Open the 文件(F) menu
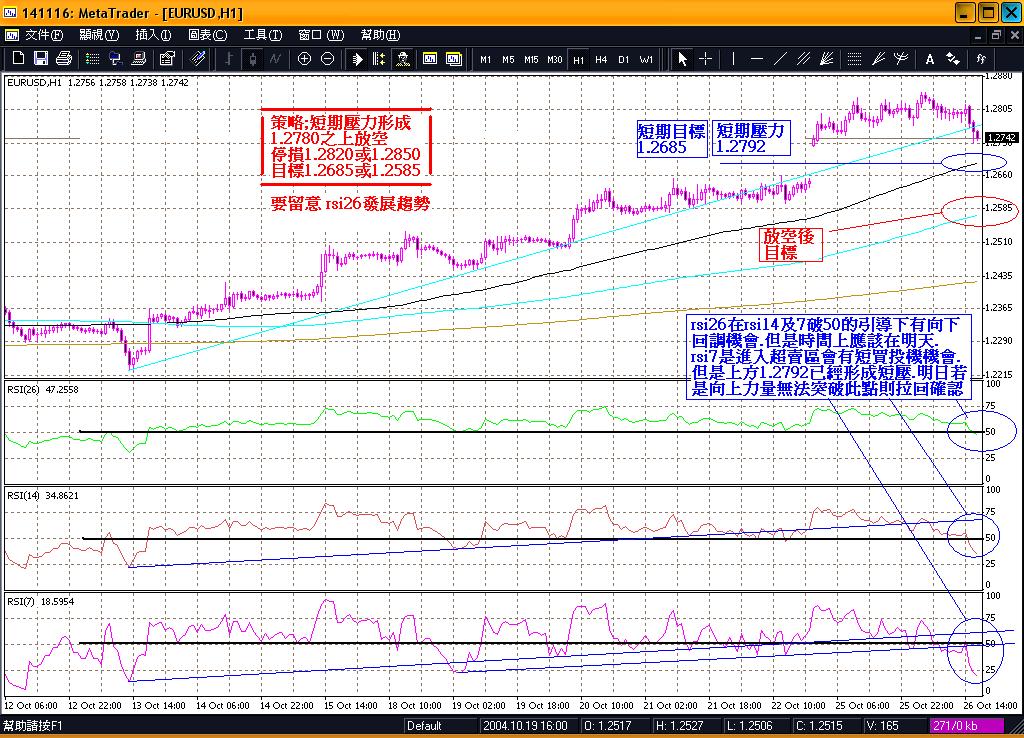 pos(44,35)
